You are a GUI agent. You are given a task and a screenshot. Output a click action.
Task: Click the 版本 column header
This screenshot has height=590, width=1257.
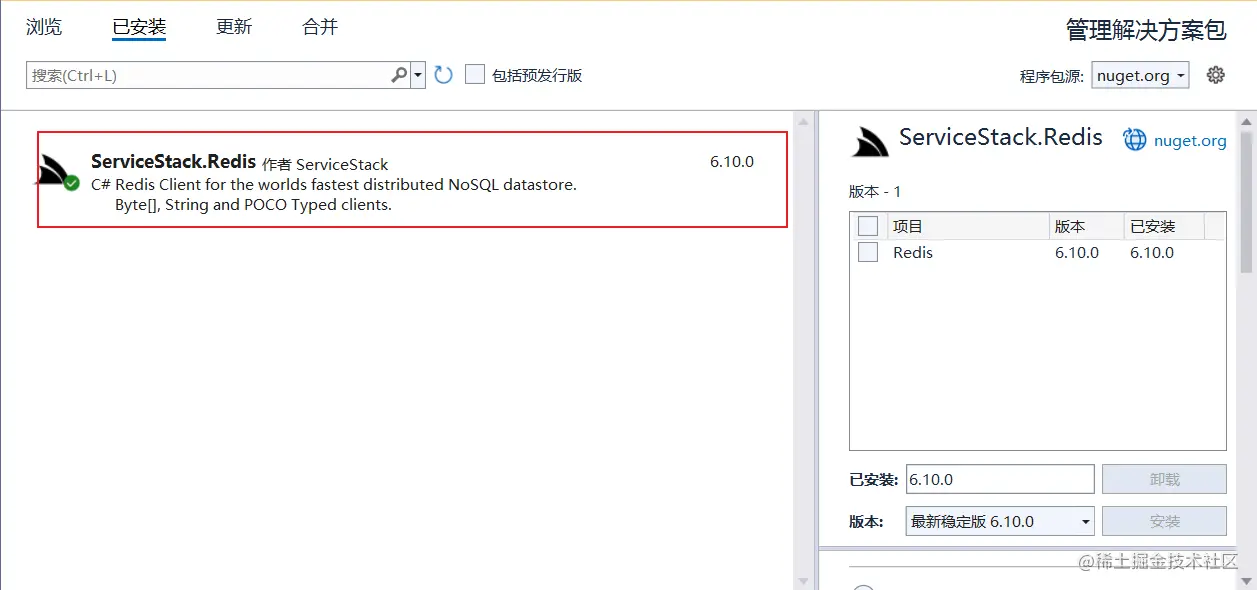tap(1087, 227)
